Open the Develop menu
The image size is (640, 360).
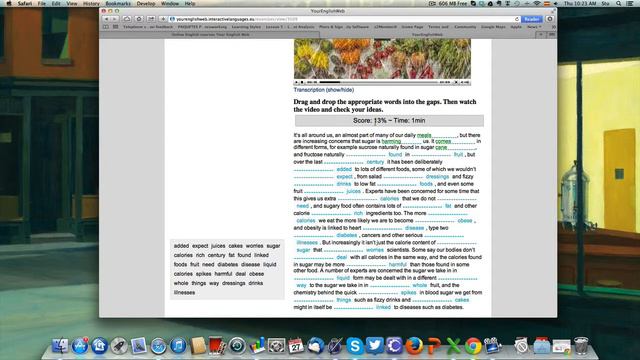pos(146,3)
